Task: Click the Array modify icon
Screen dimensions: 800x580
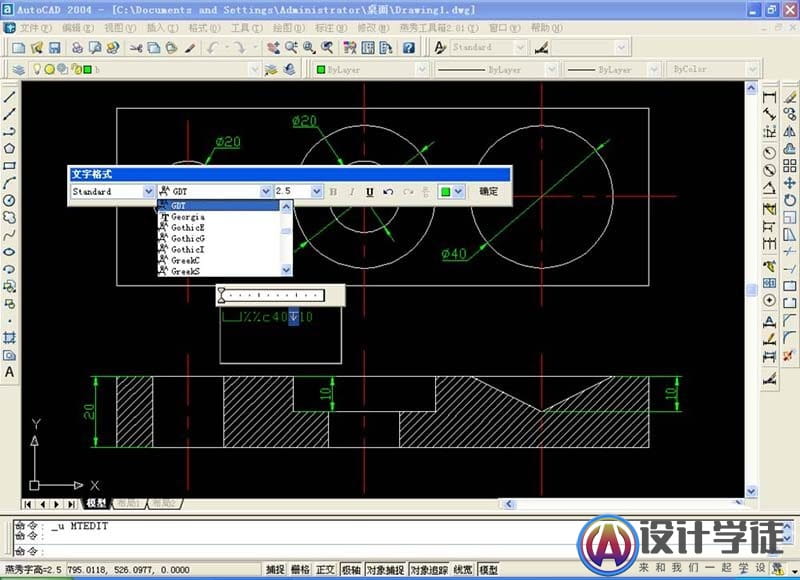Action: [x=790, y=166]
